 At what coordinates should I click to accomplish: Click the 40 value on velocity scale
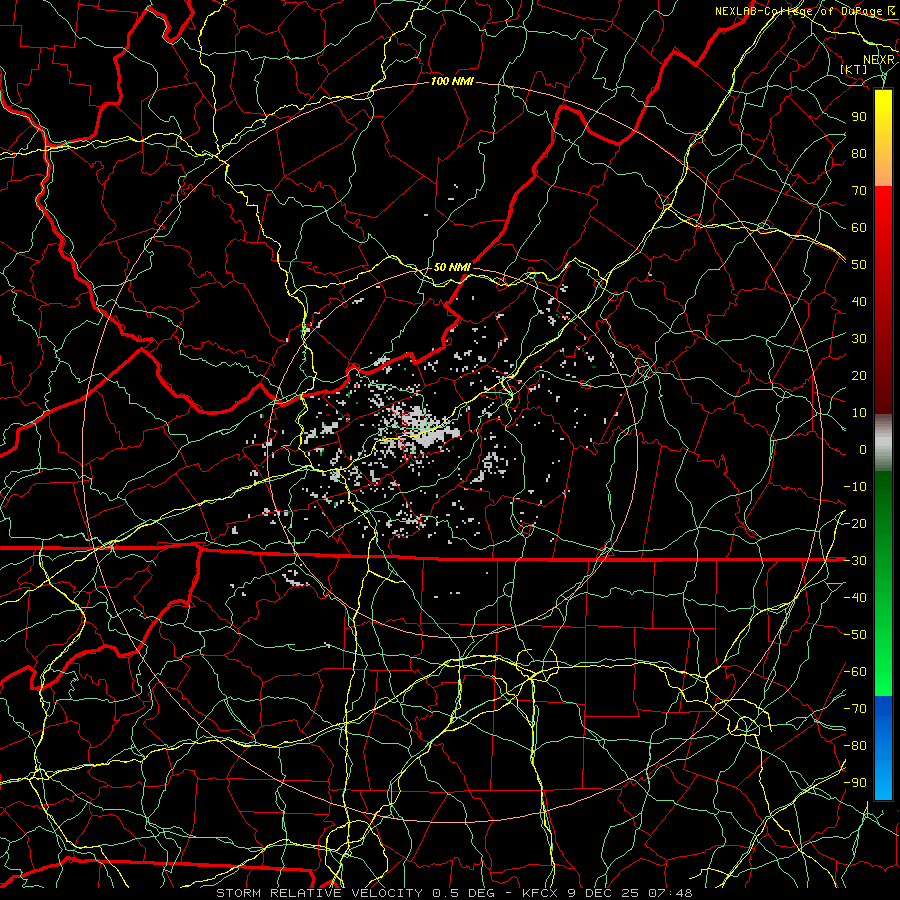click(x=859, y=301)
